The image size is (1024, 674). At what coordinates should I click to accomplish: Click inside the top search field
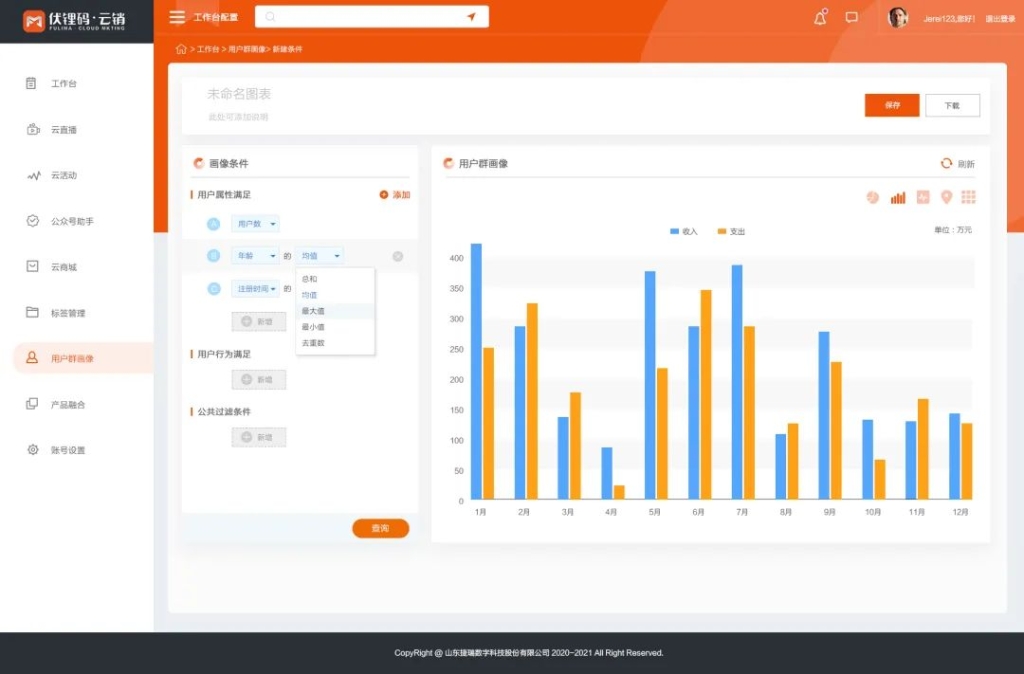coord(370,16)
